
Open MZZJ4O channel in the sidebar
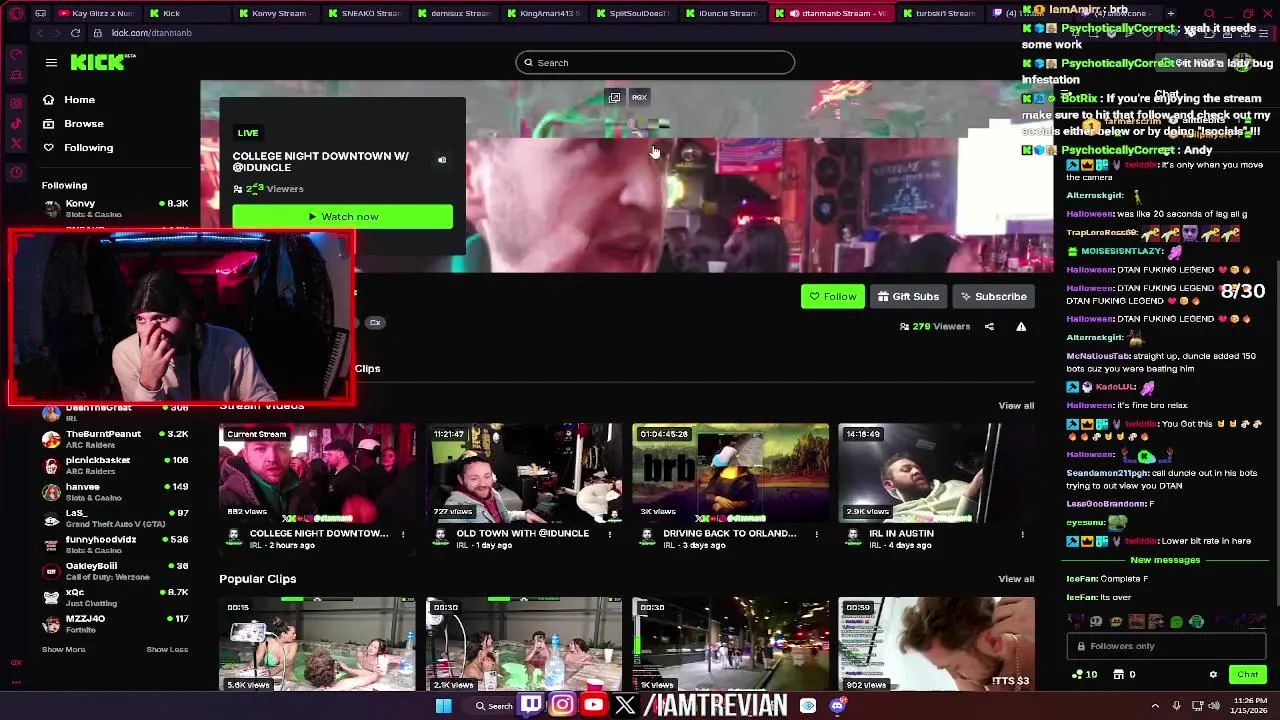point(115,623)
